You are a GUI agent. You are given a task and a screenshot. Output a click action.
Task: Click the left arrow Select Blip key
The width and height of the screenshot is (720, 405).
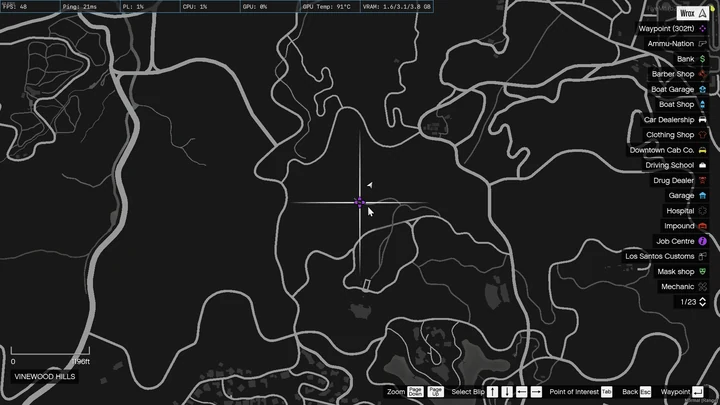[522, 392]
